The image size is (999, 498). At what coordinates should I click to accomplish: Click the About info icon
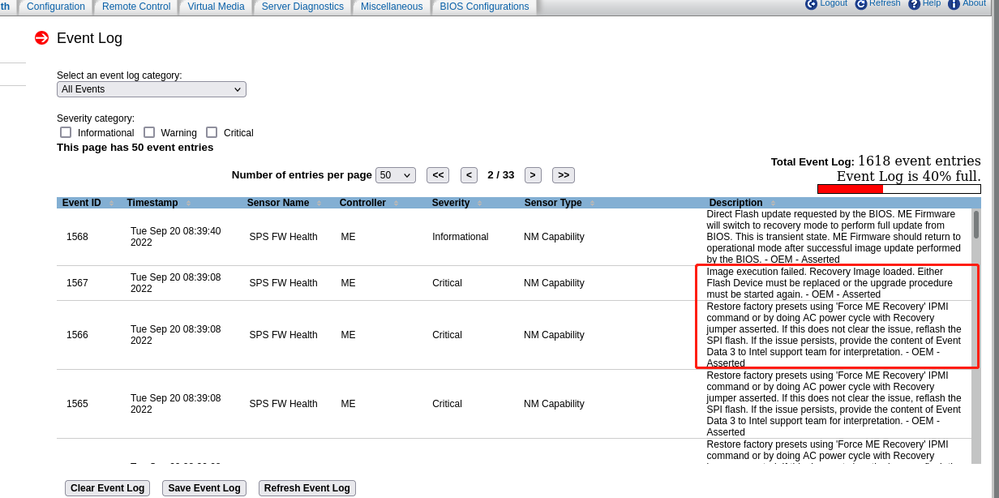pos(954,4)
